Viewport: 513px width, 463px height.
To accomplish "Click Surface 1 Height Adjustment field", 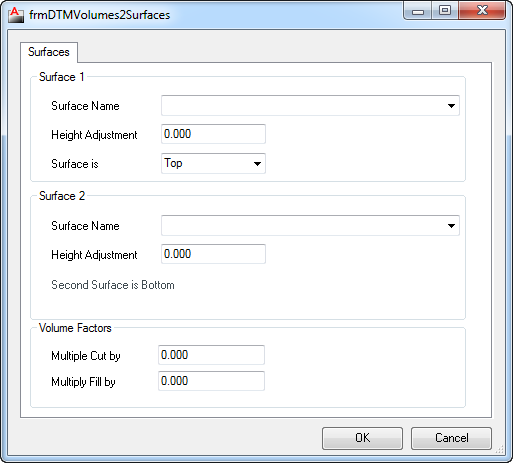I will (213, 134).
